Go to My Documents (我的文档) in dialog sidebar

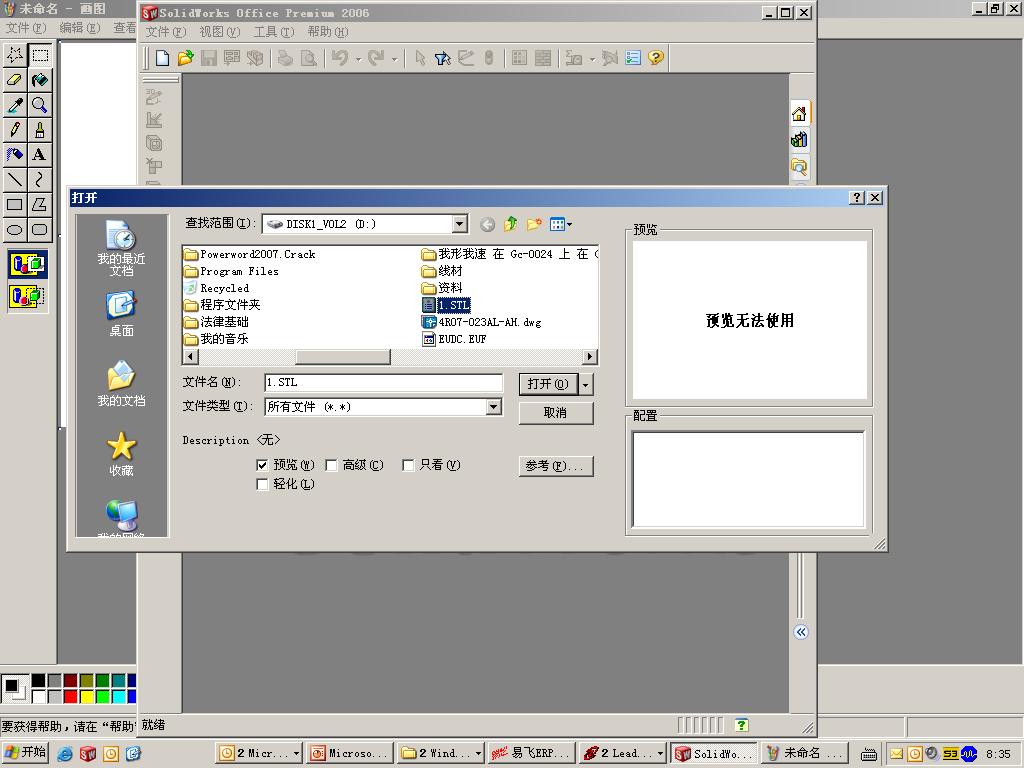point(121,384)
